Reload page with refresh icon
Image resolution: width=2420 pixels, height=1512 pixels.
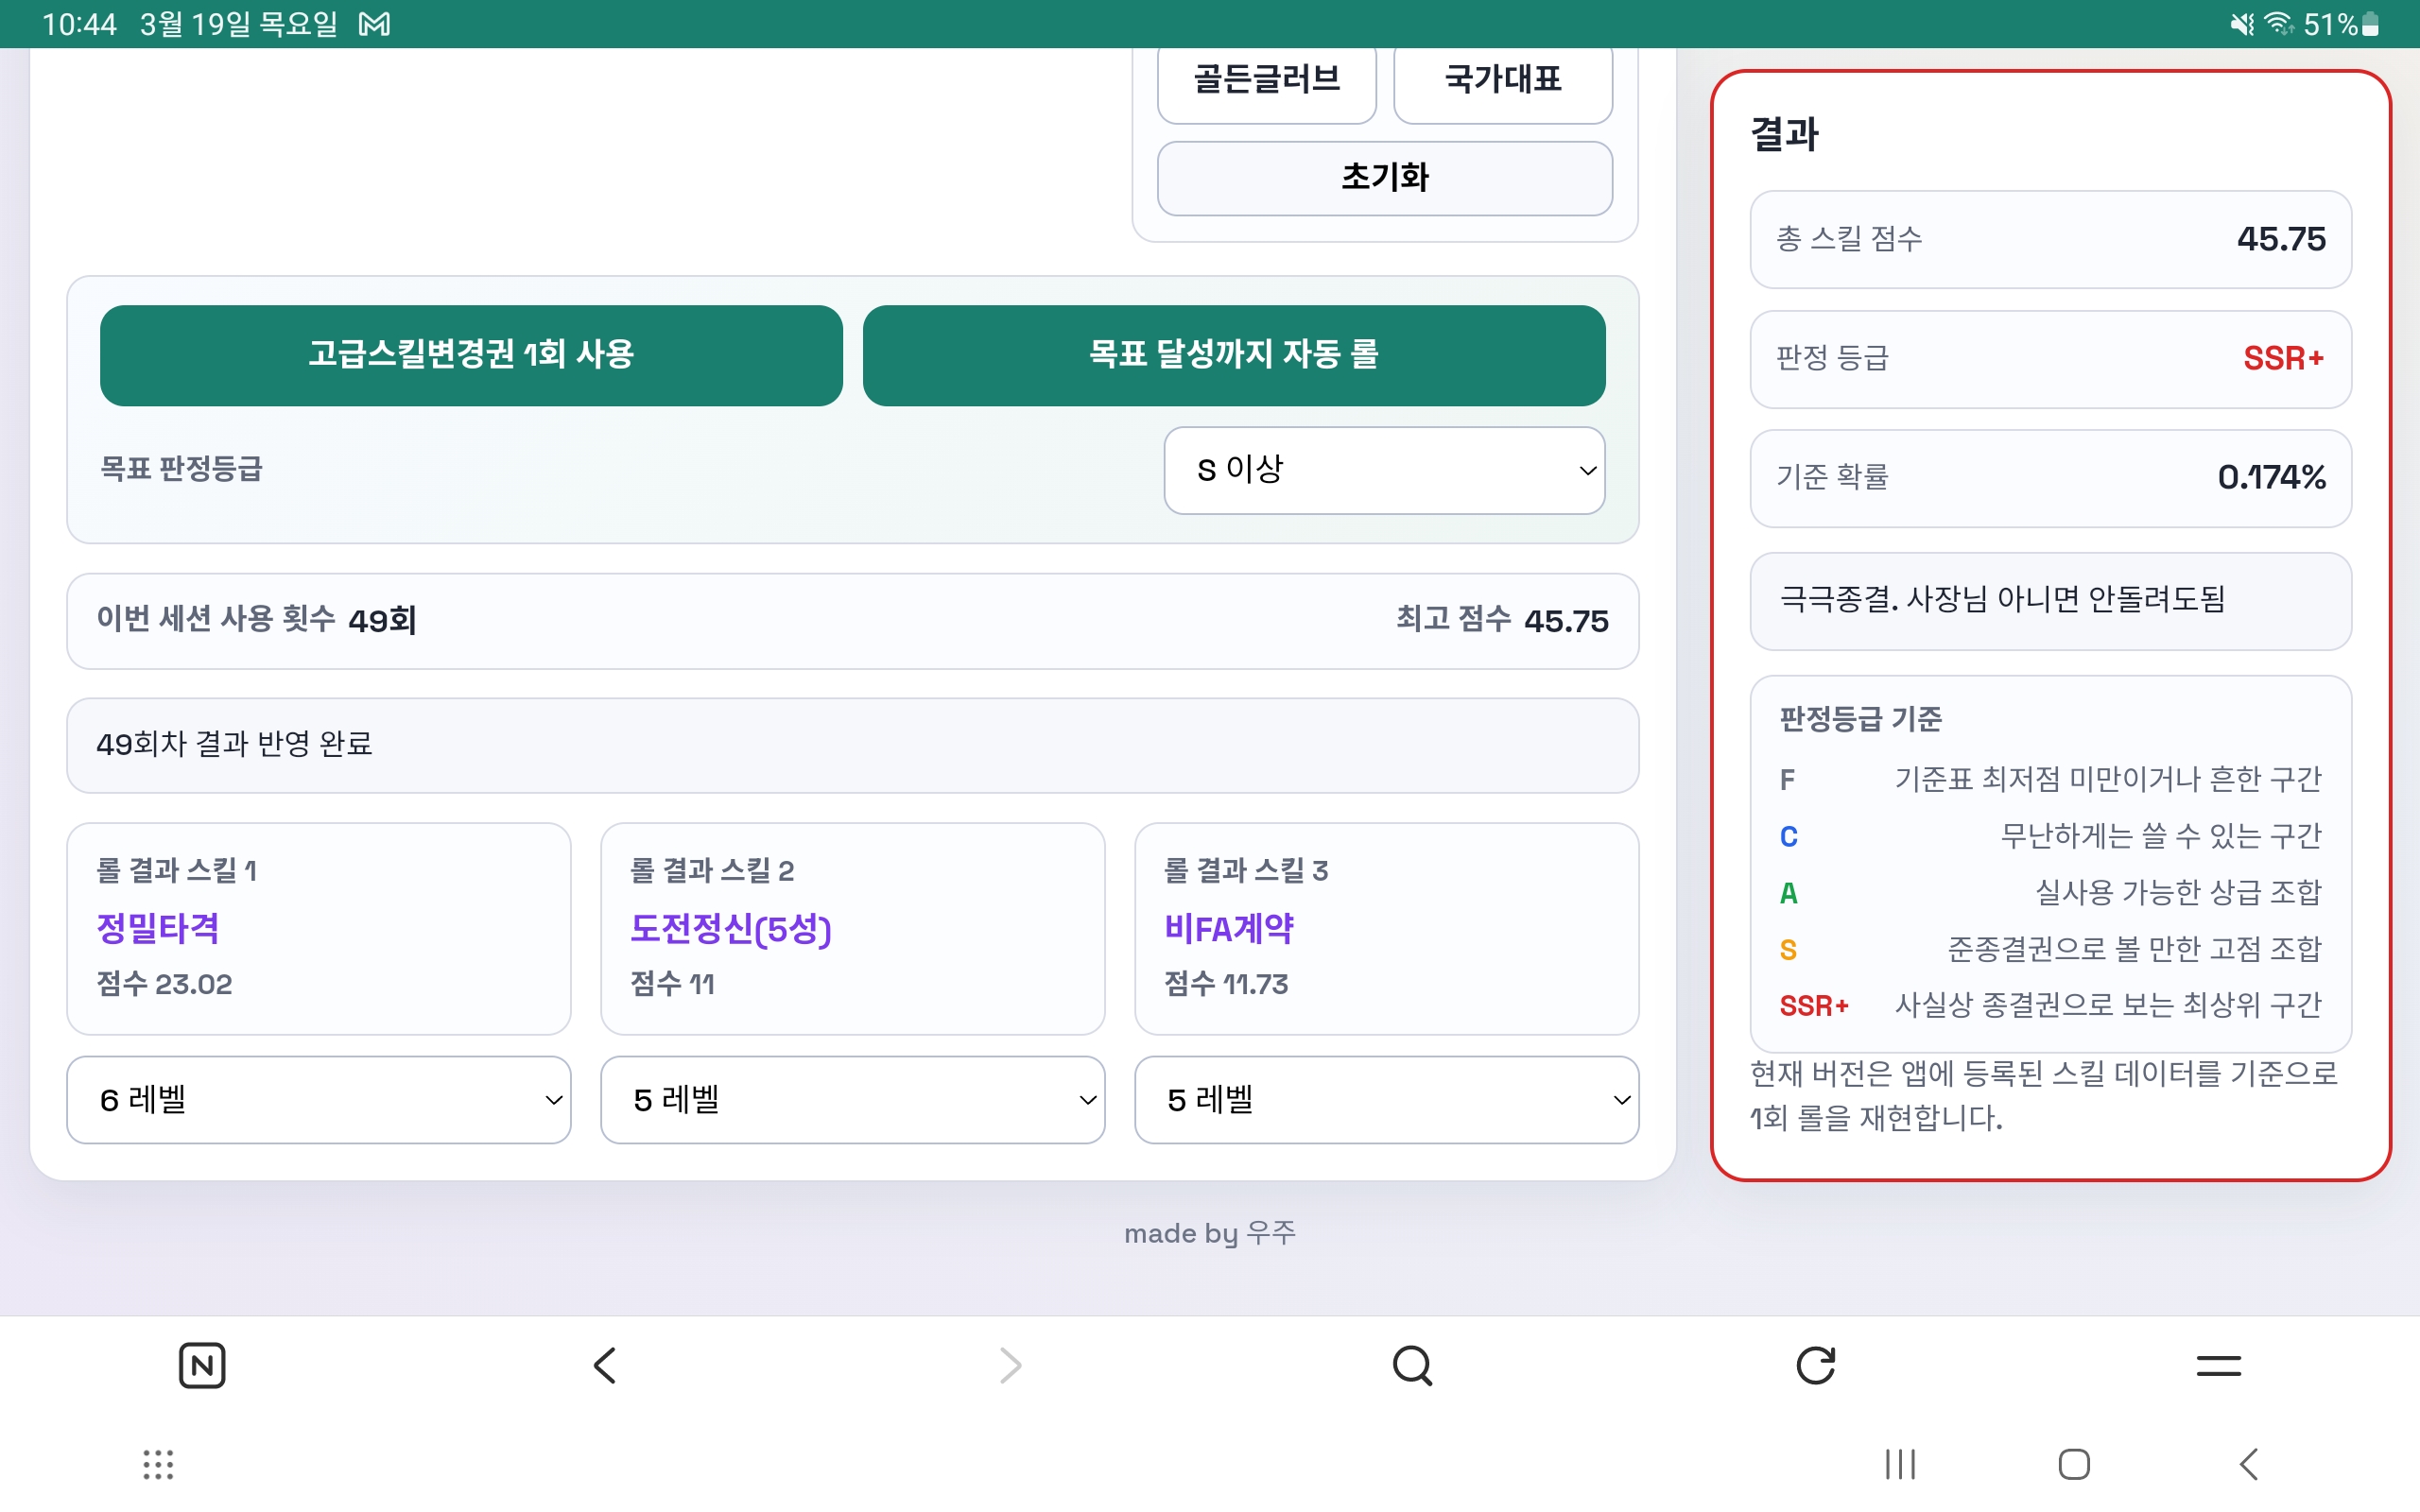(1815, 1365)
